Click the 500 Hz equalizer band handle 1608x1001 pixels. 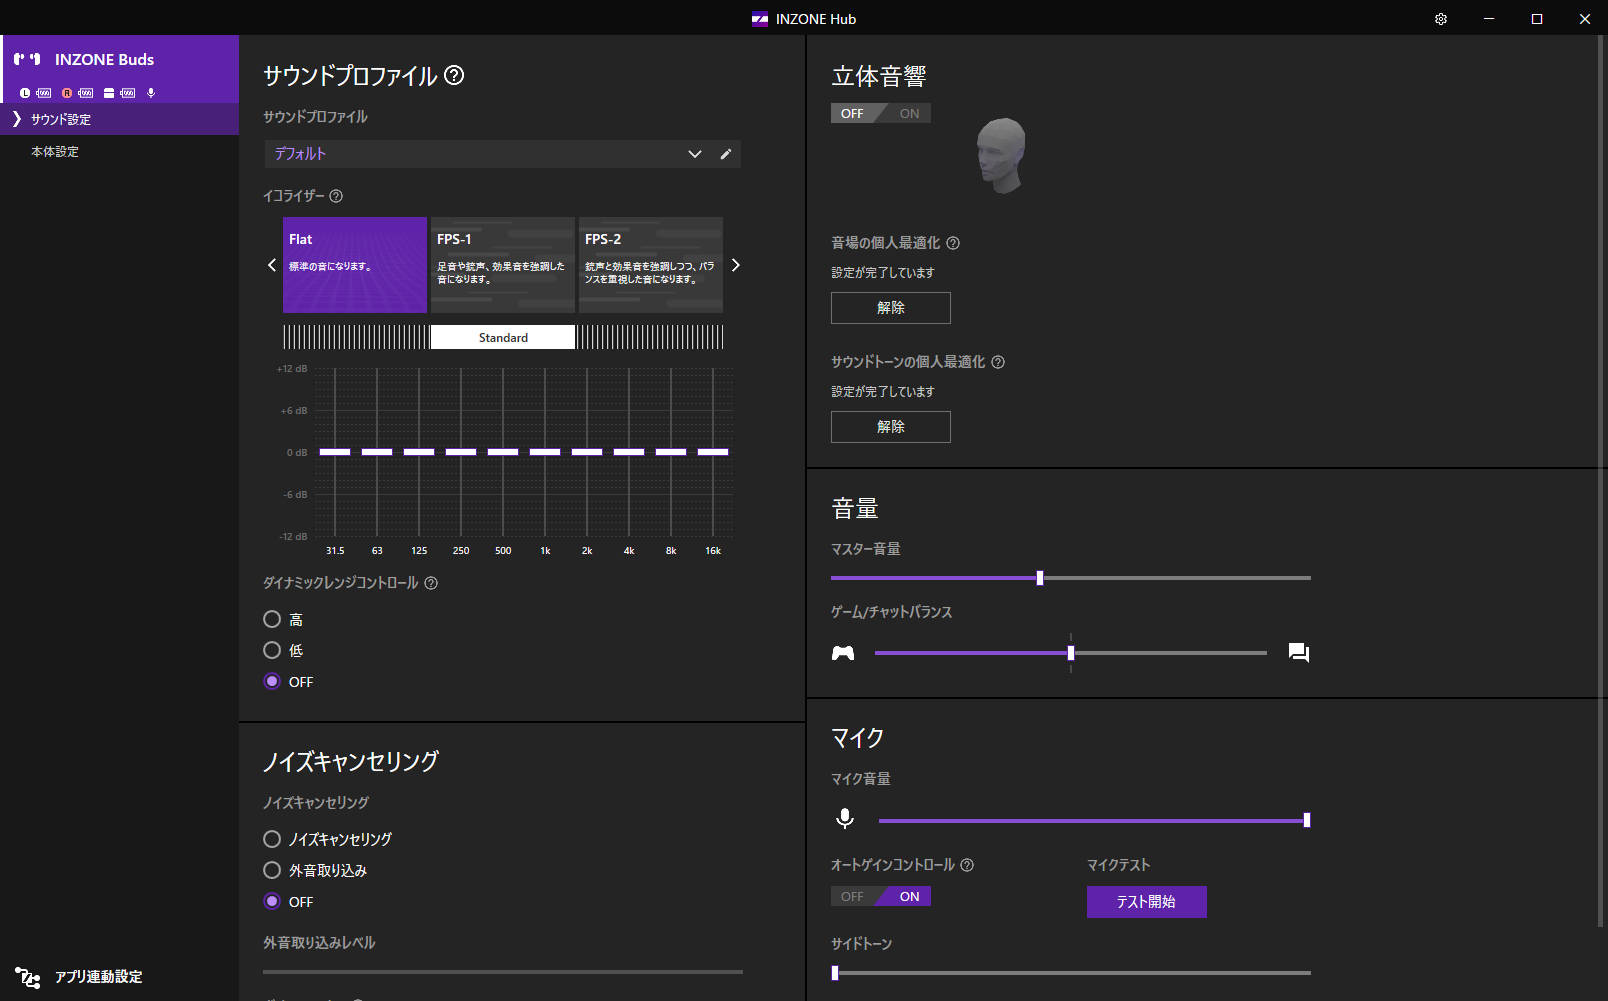tap(503, 452)
